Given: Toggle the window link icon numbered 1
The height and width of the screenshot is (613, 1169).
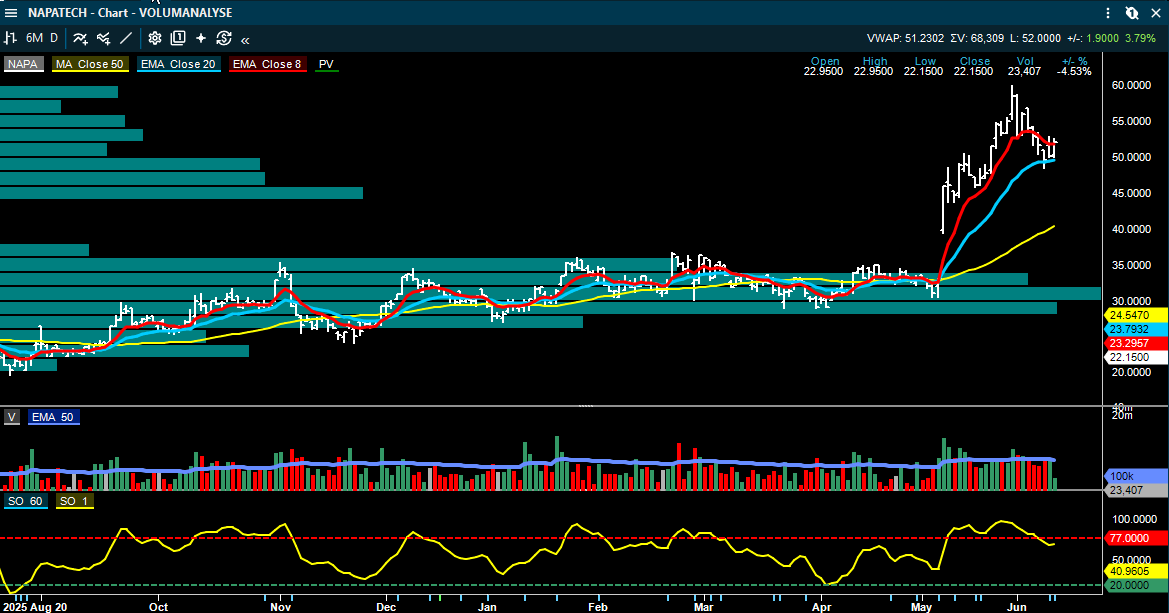Looking at the screenshot, I should pyautogui.click(x=1132, y=13).
